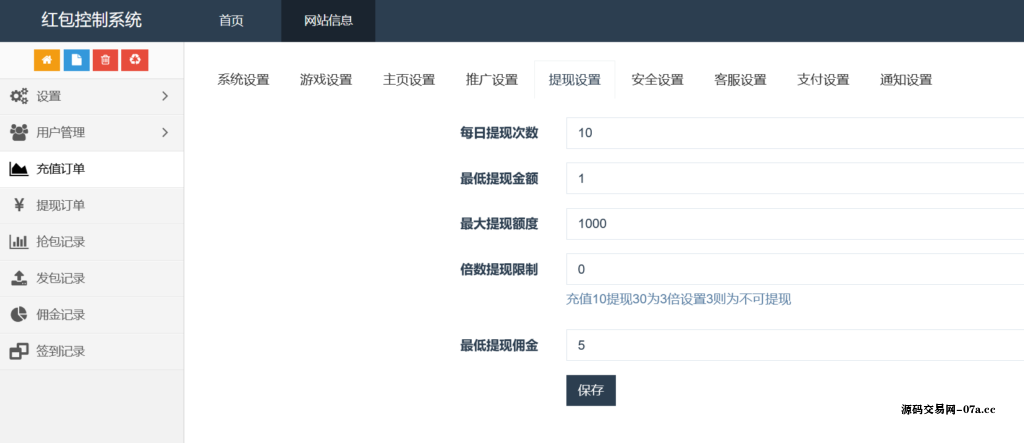The width and height of the screenshot is (1024, 443).
Task: Click the 保存 button
Action: click(591, 391)
